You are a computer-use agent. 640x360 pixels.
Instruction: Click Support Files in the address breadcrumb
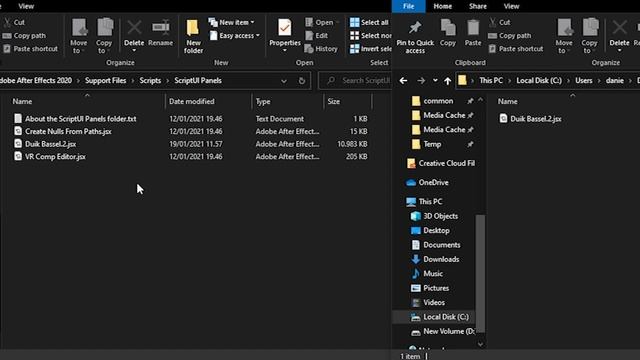pos(105,81)
